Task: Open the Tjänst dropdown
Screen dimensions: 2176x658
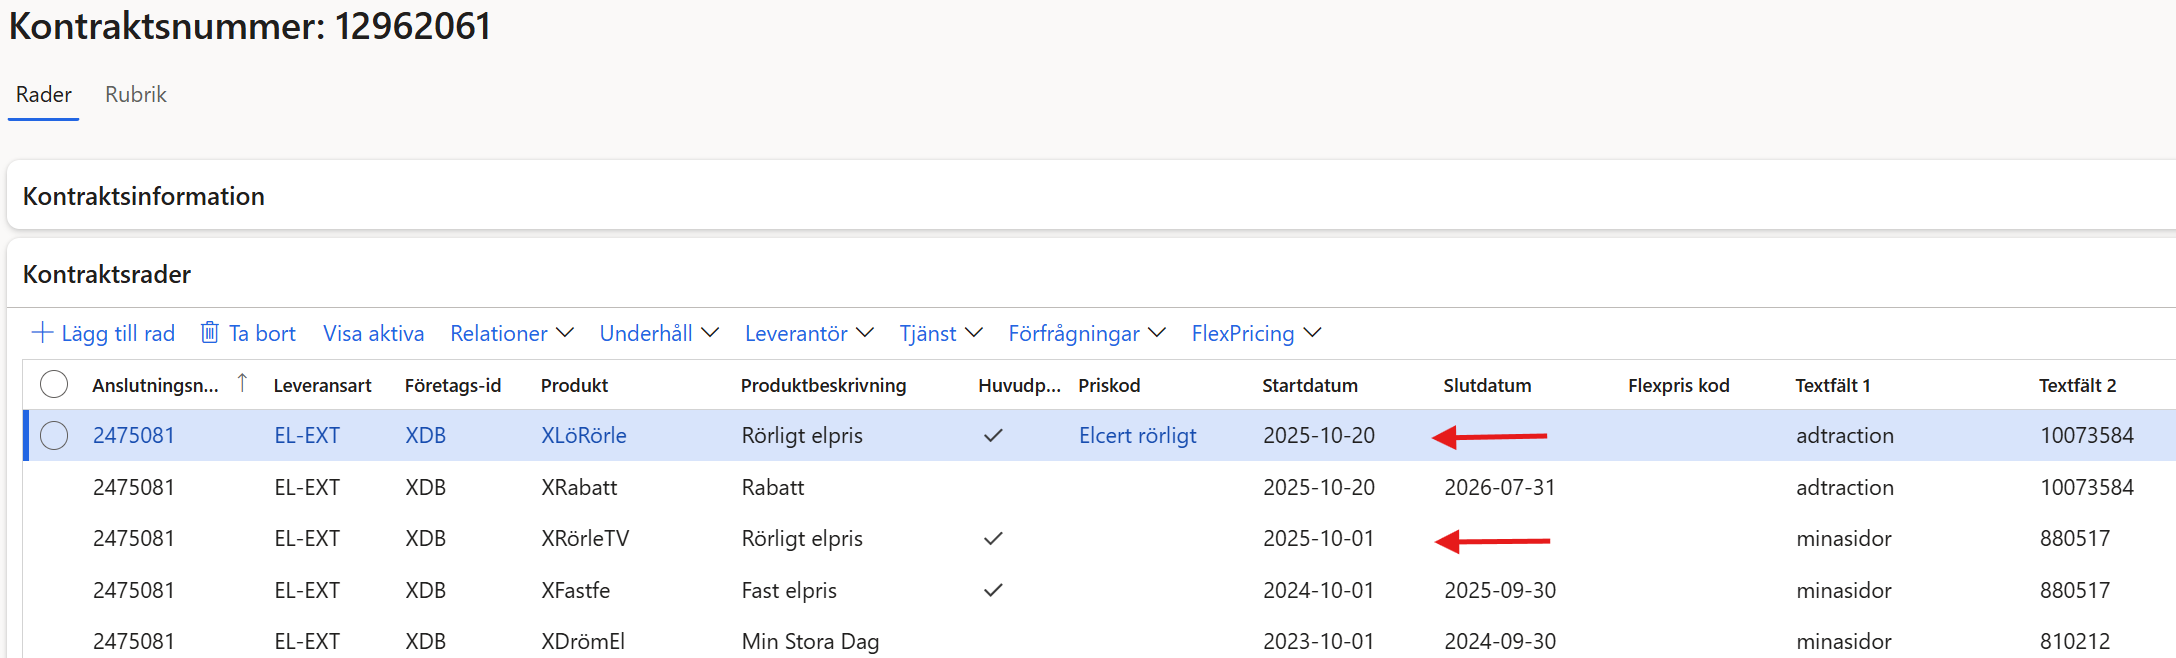Action: [x=940, y=333]
